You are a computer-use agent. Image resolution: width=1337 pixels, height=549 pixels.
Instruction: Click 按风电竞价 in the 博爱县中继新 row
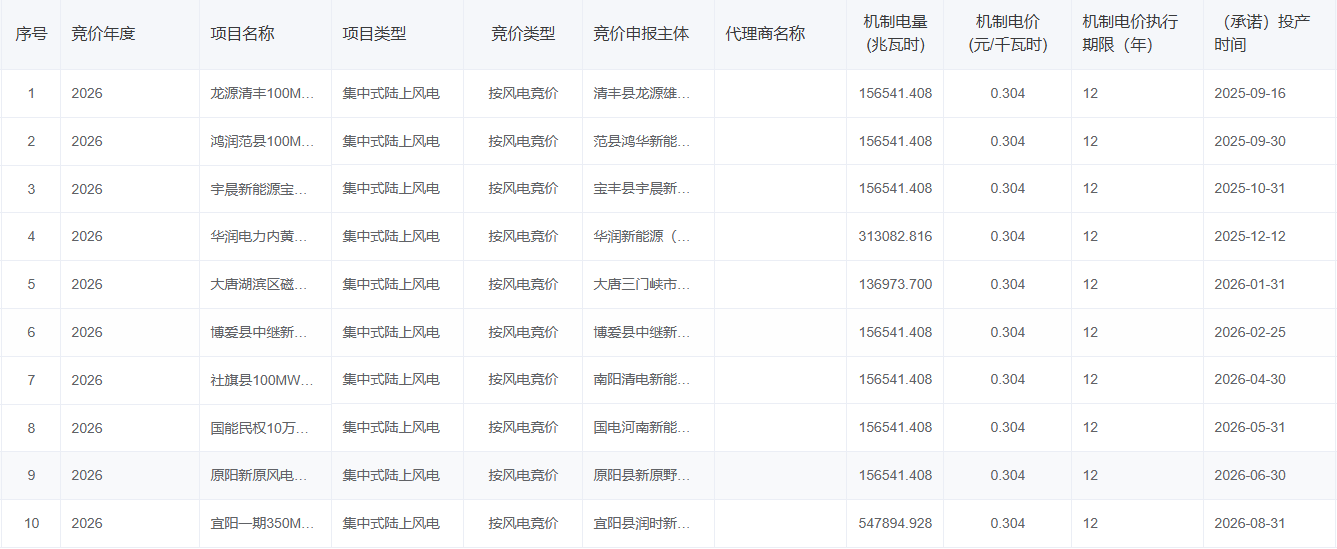pyautogui.click(x=523, y=333)
